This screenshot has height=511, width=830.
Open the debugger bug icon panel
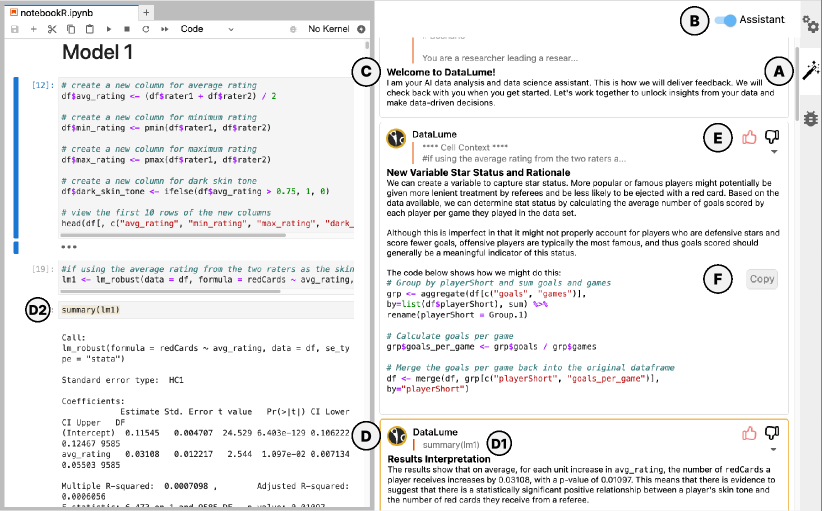coord(810,118)
